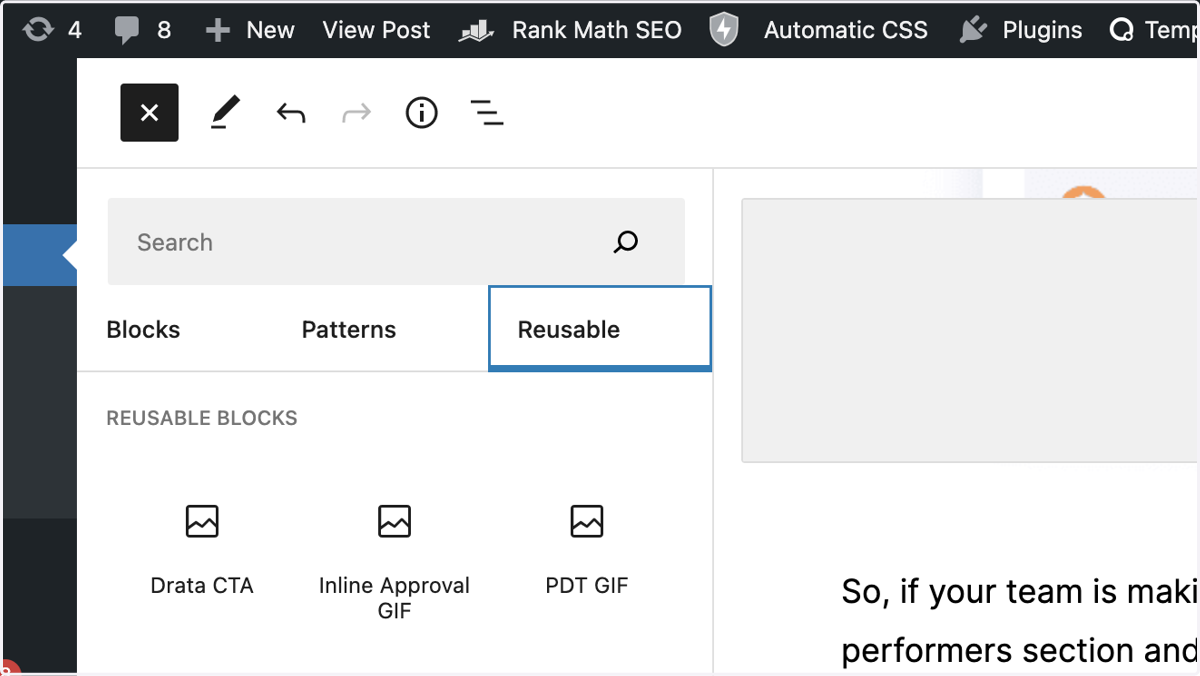Switch to the Blocks tab
The width and height of the screenshot is (1200, 676).
pyautogui.click(x=143, y=330)
